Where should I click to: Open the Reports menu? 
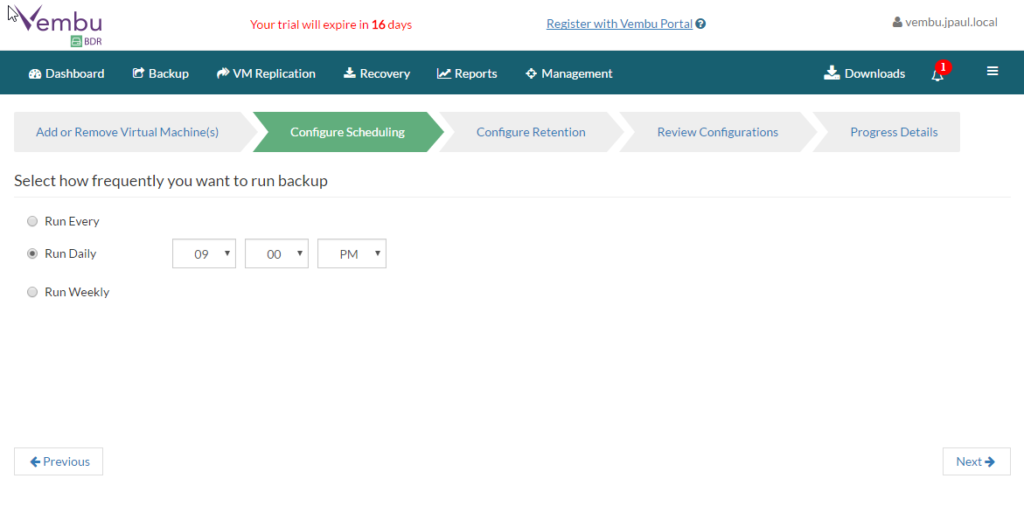[x=467, y=73]
